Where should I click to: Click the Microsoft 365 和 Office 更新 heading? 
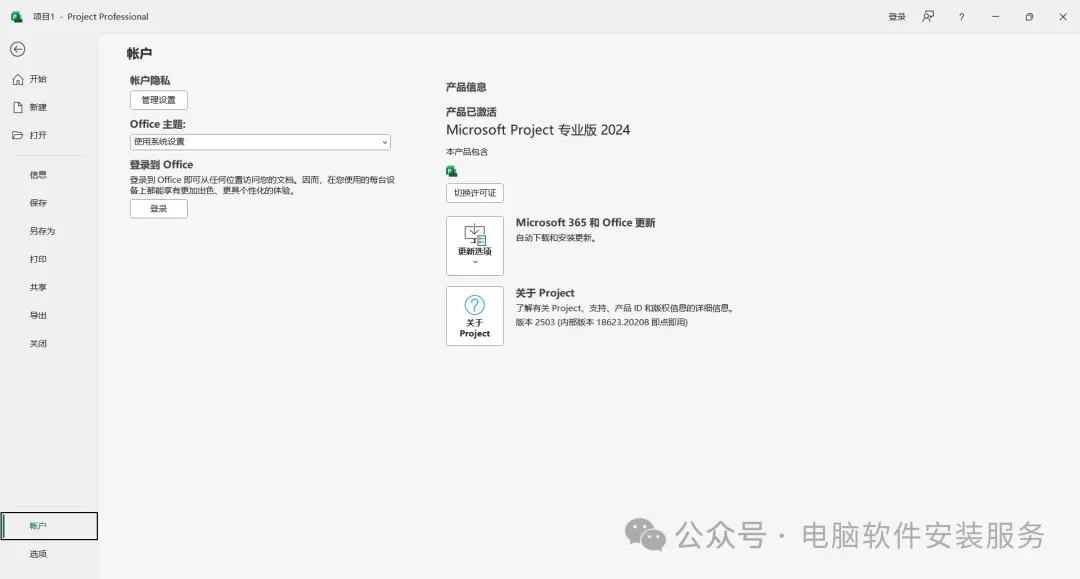point(585,223)
